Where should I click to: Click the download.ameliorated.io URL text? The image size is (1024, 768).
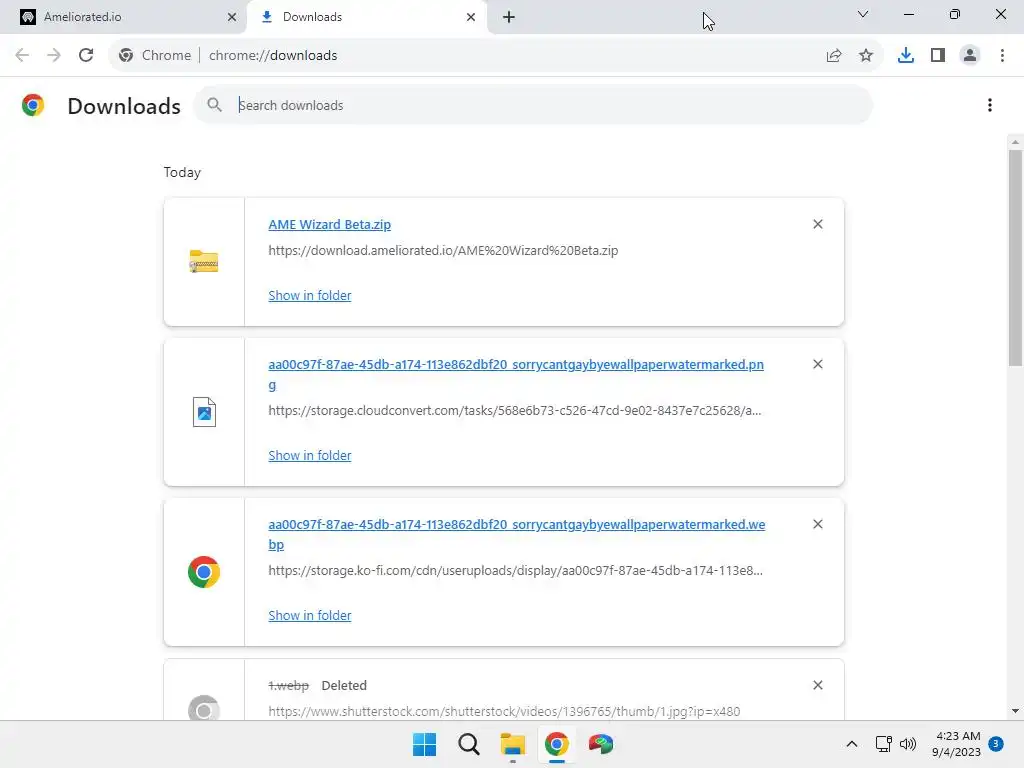pyautogui.click(x=443, y=250)
